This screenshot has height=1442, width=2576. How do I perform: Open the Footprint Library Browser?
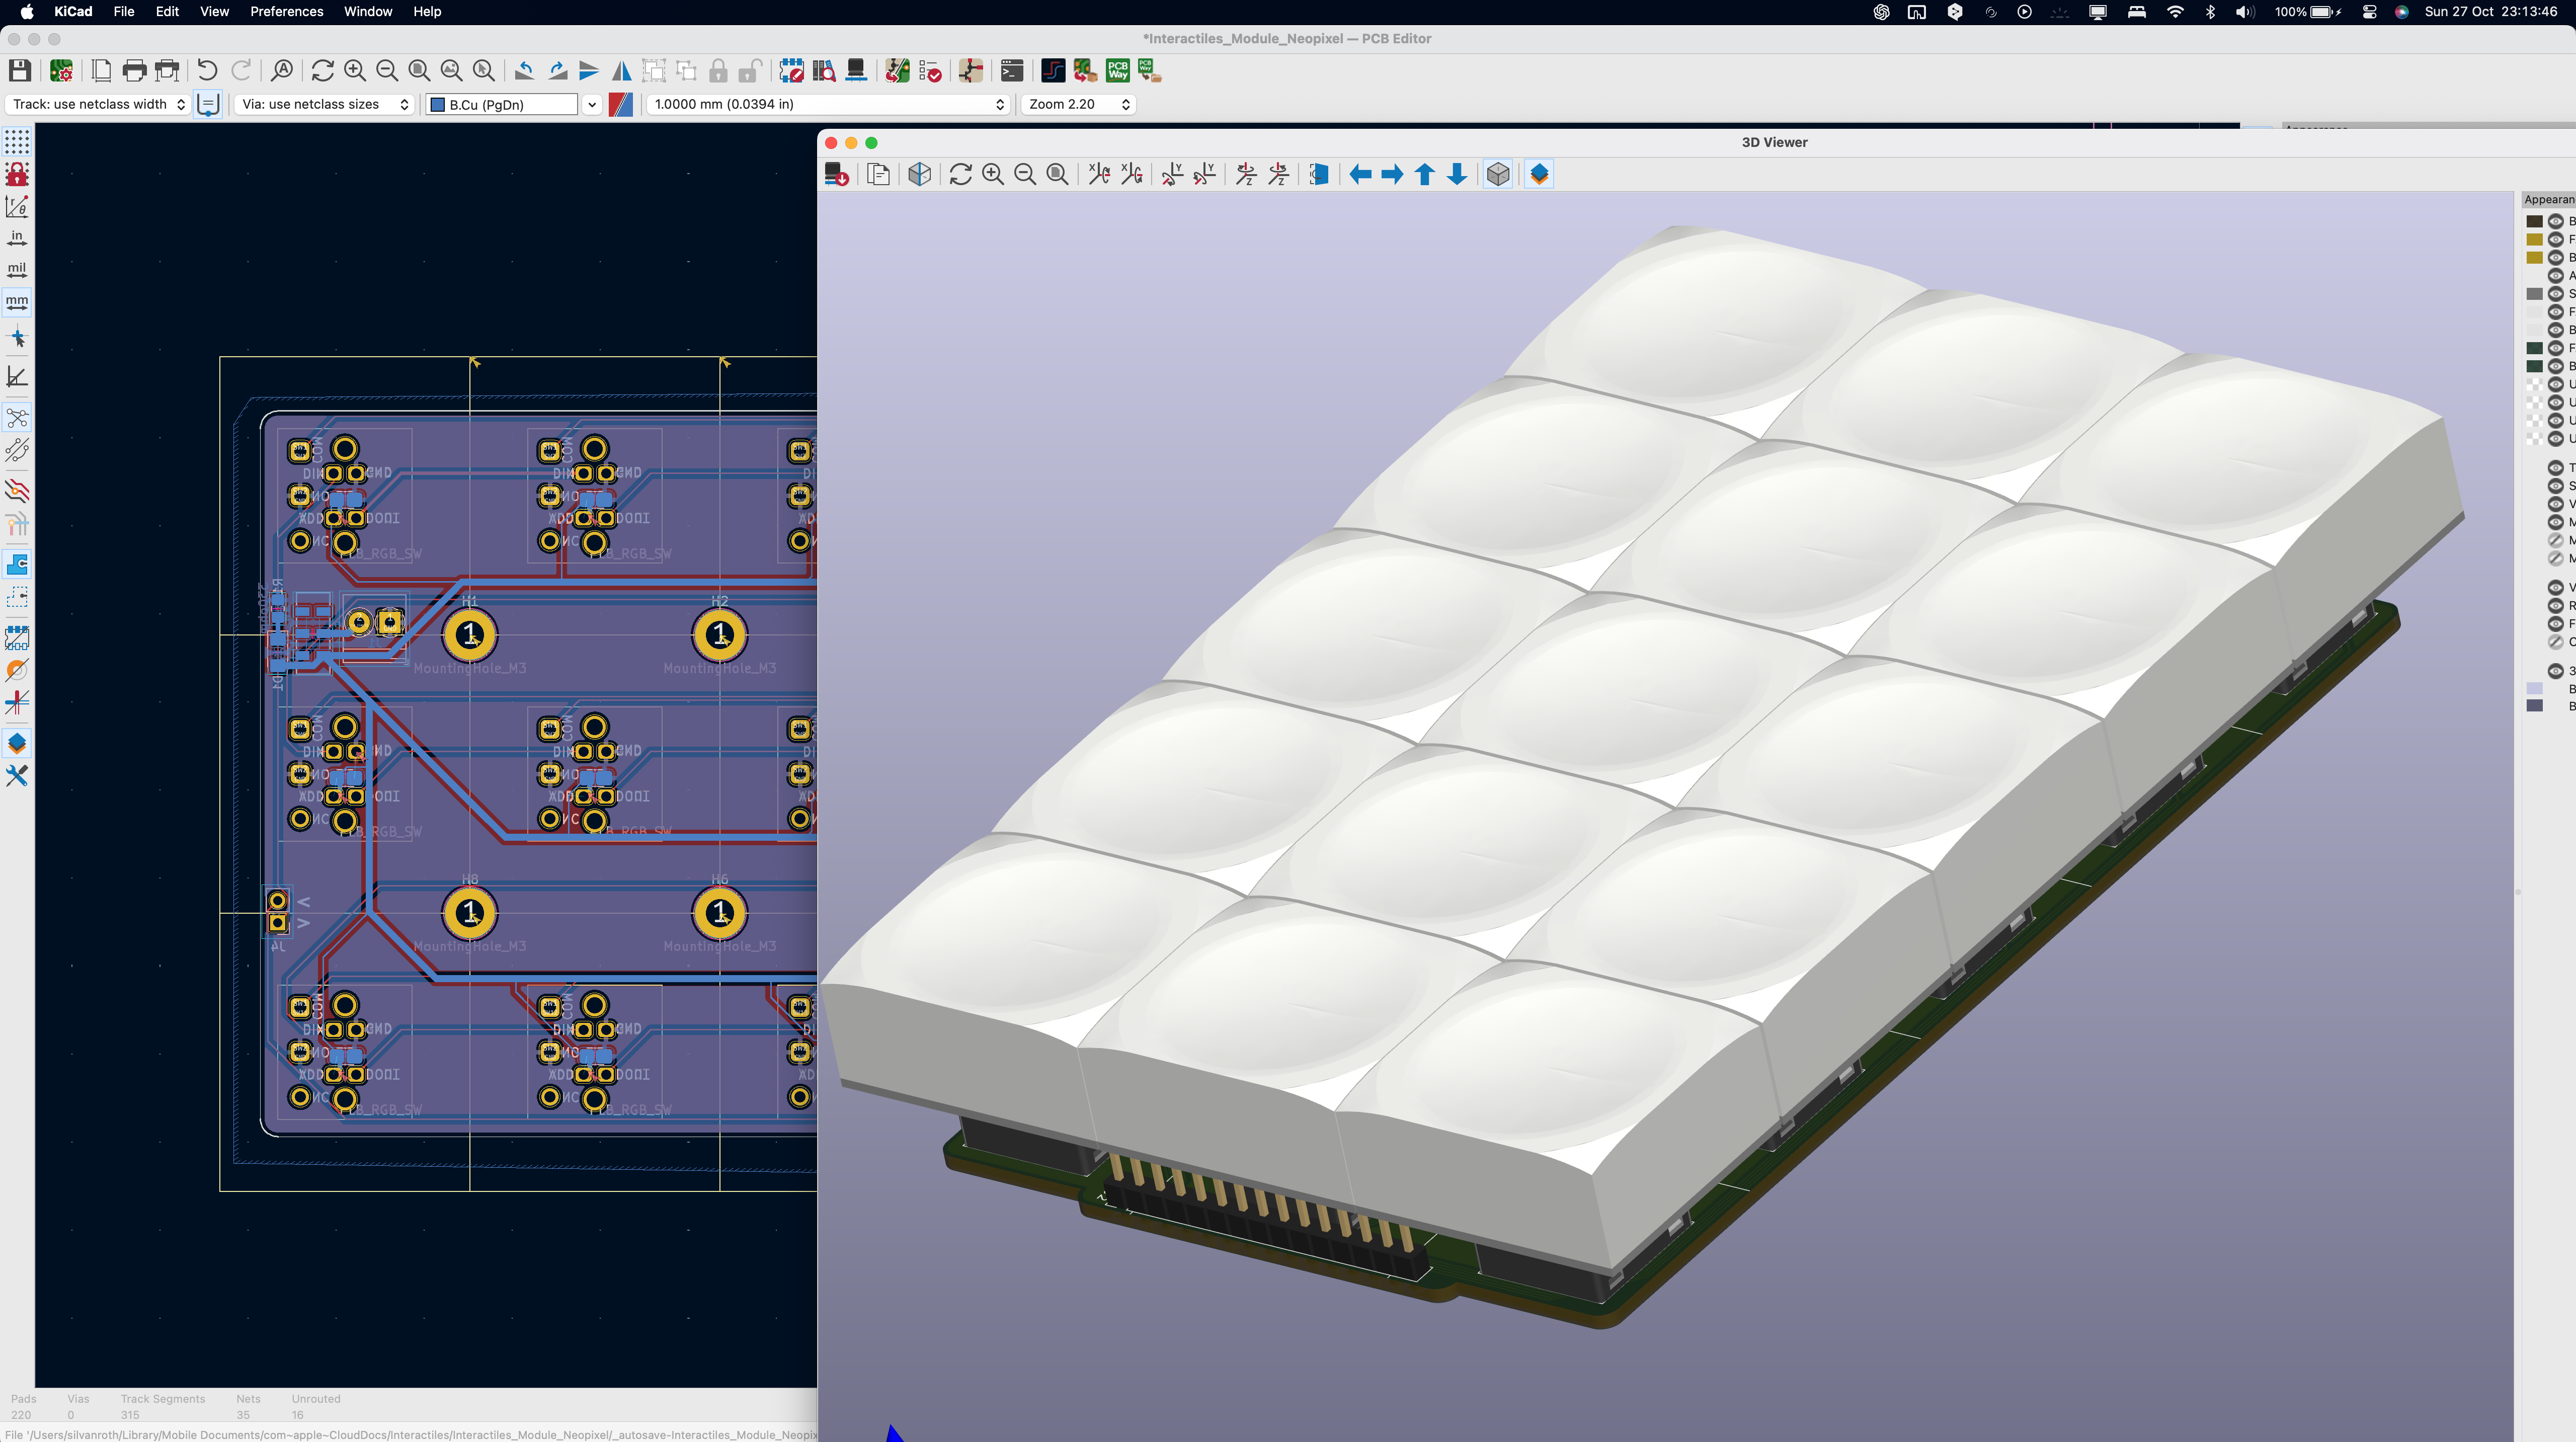point(823,70)
